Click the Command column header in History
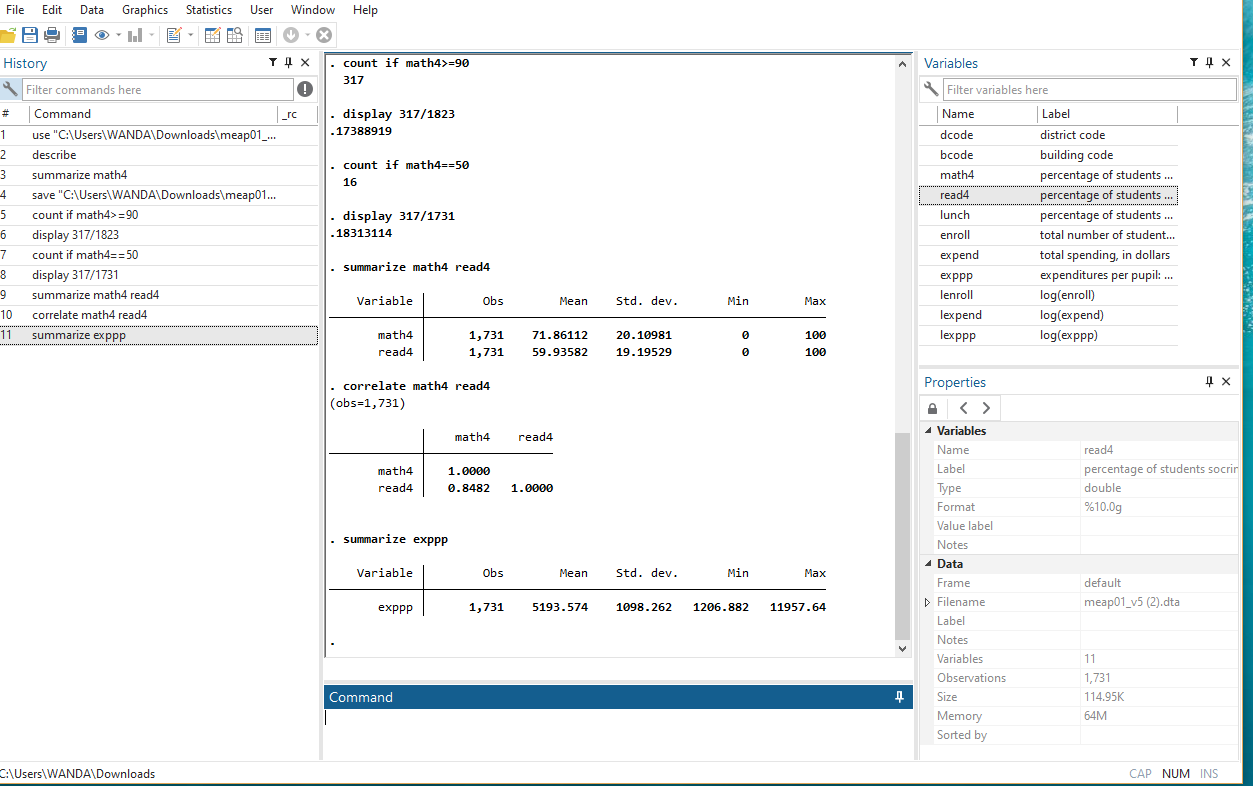This screenshot has height=786, width=1253. tap(153, 114)
